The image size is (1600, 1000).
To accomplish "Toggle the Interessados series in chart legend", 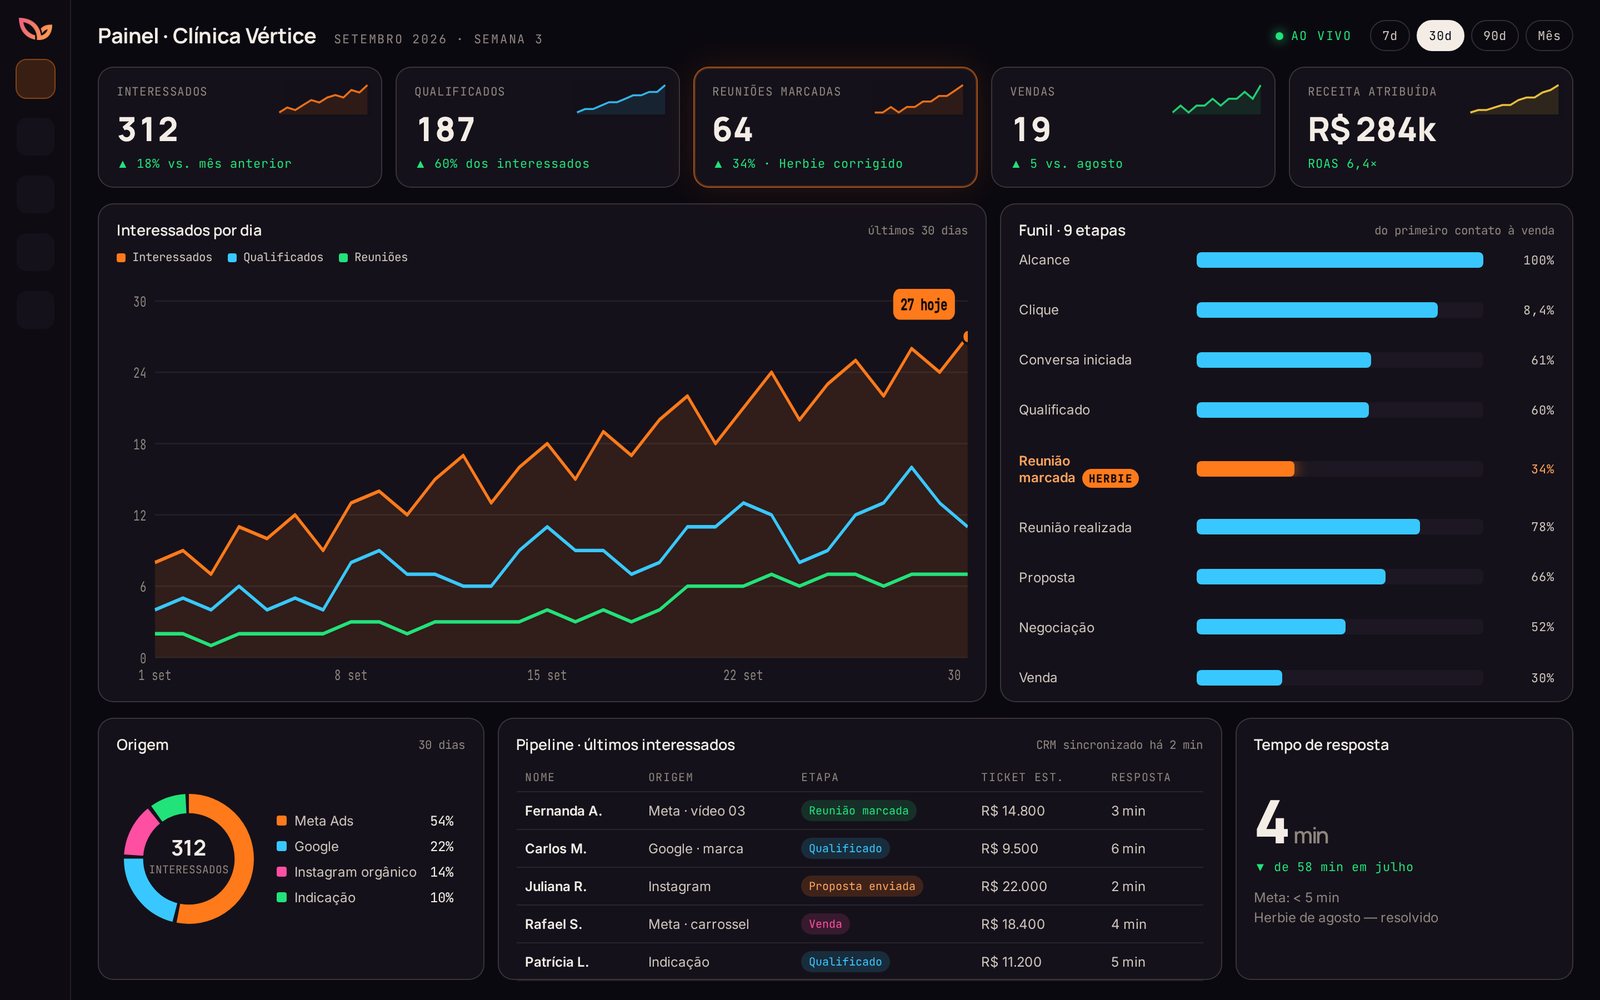I will 164,258.
